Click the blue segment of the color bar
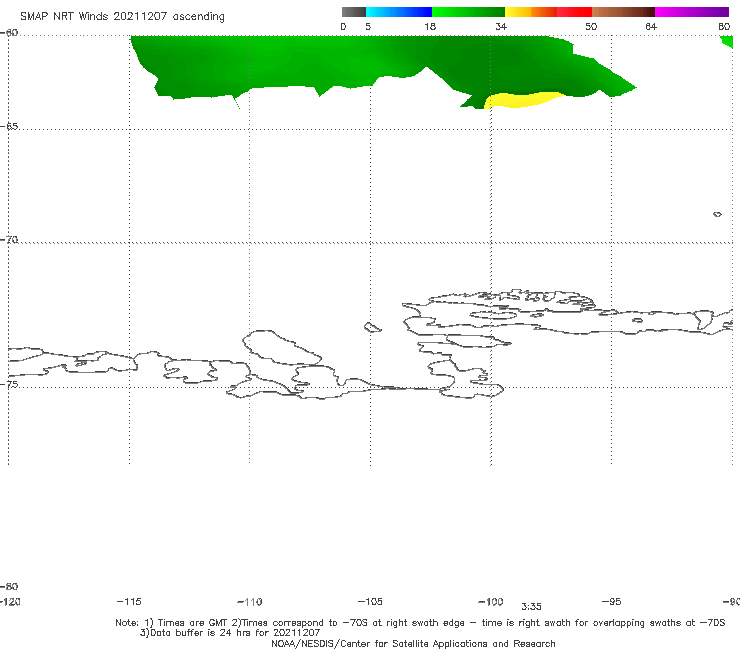This screenshot has height=650, width=740. click(399, 12)
